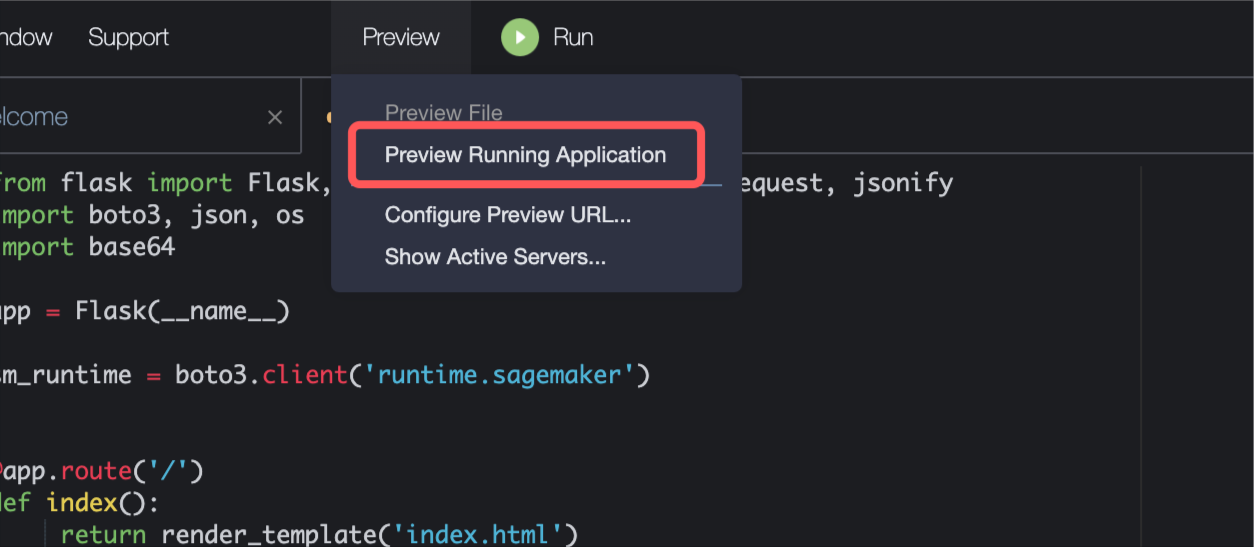Image resolution: width=1254 pixels, height=547 pixels.
Task: Click render_template('index.html') in the code
Action: tap(369, 535)
